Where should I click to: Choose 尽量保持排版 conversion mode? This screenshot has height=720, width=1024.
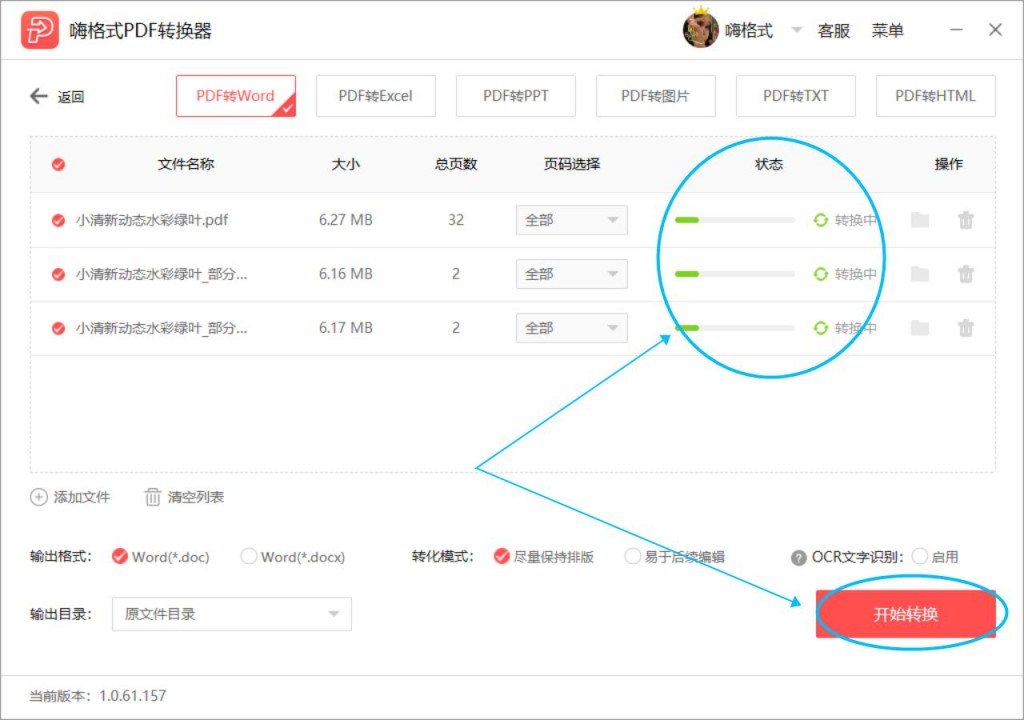click(502, 556)
